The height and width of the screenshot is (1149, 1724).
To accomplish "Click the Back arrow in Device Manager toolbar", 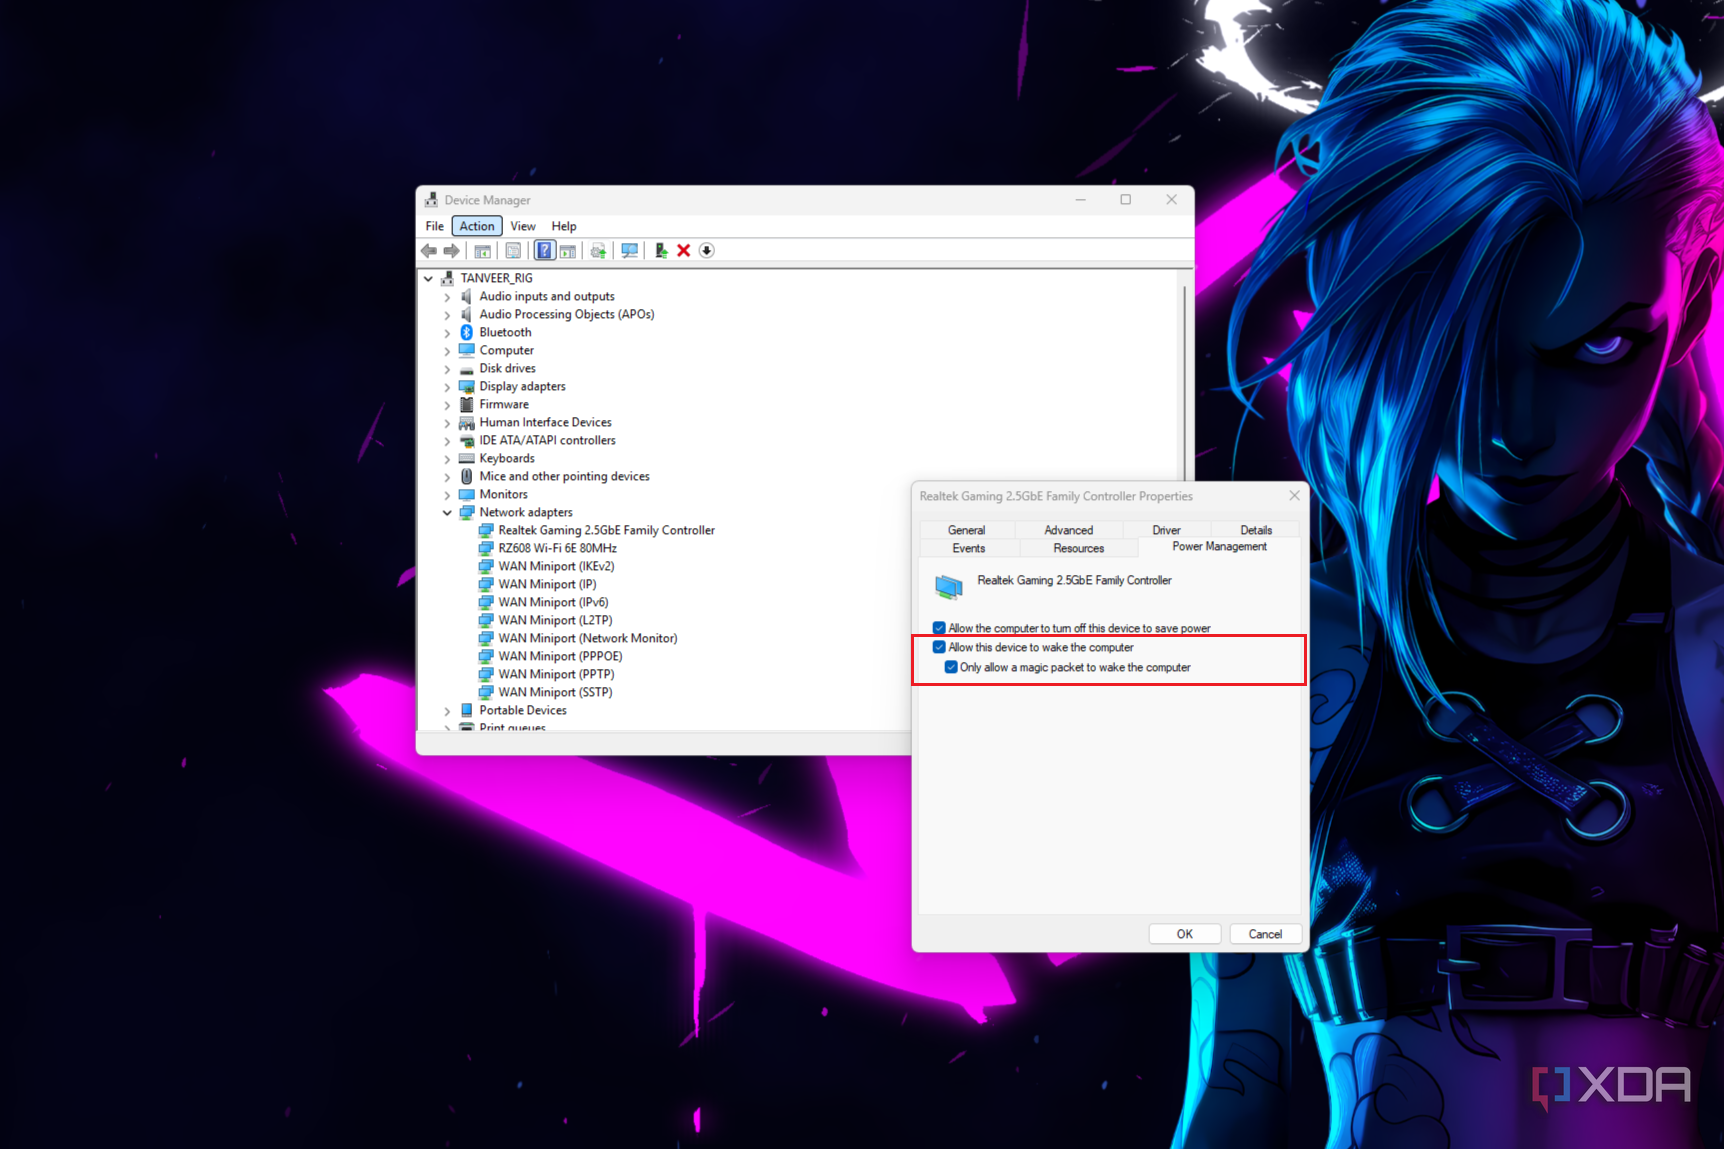I will [x=429, y=251].
